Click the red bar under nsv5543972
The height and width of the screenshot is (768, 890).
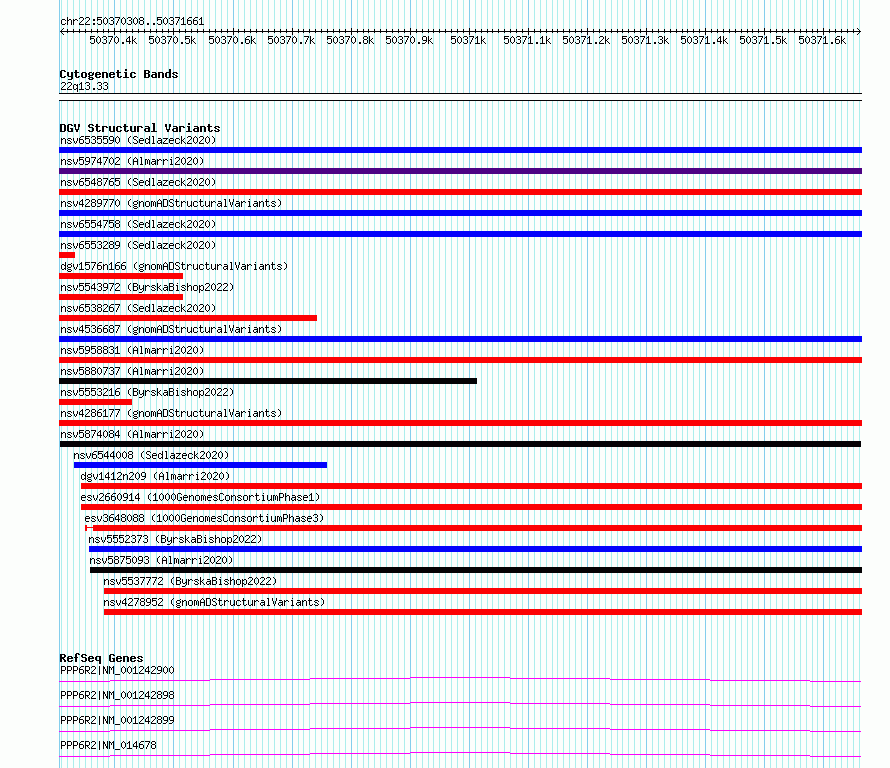[x=121, y=297]
